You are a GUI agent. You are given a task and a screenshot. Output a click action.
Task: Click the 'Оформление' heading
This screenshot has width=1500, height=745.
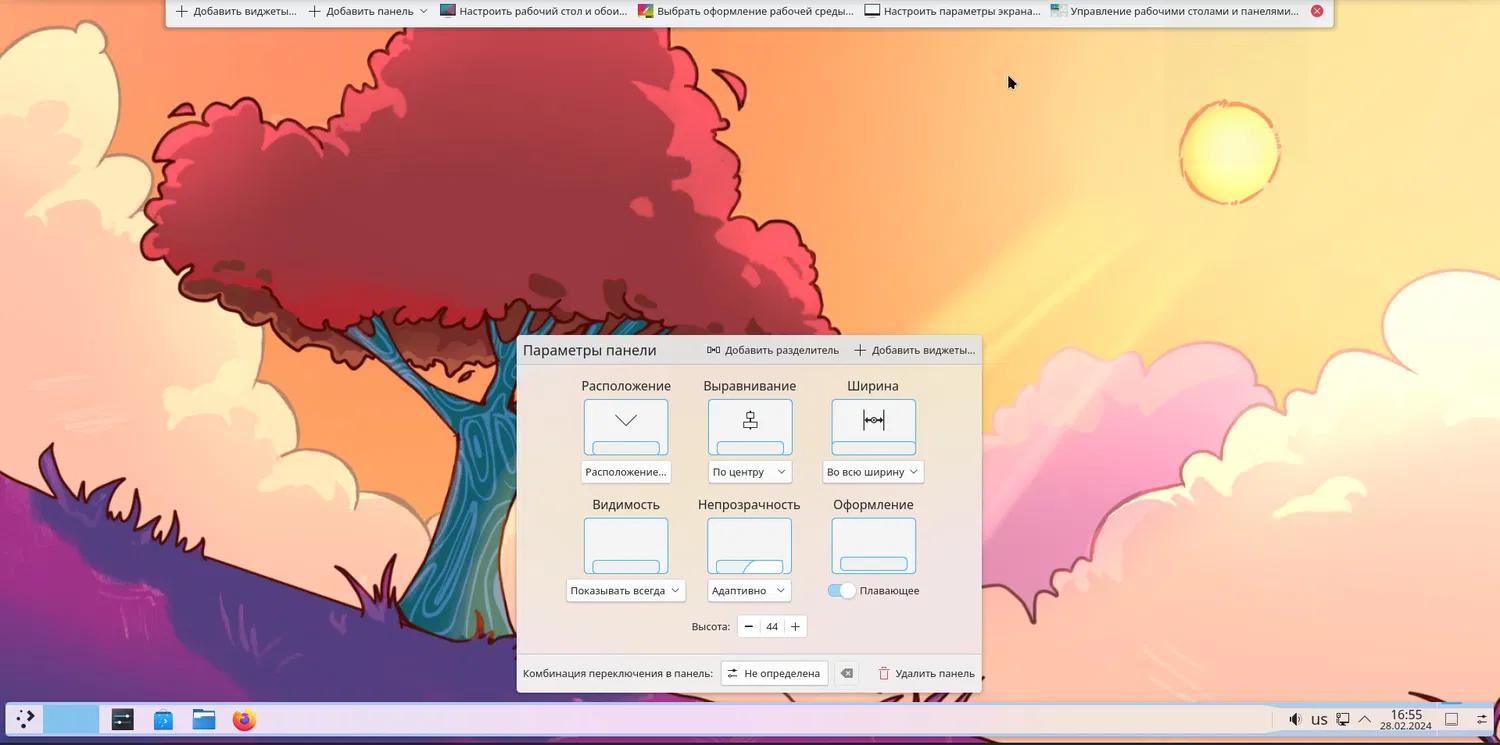(873, 505)
